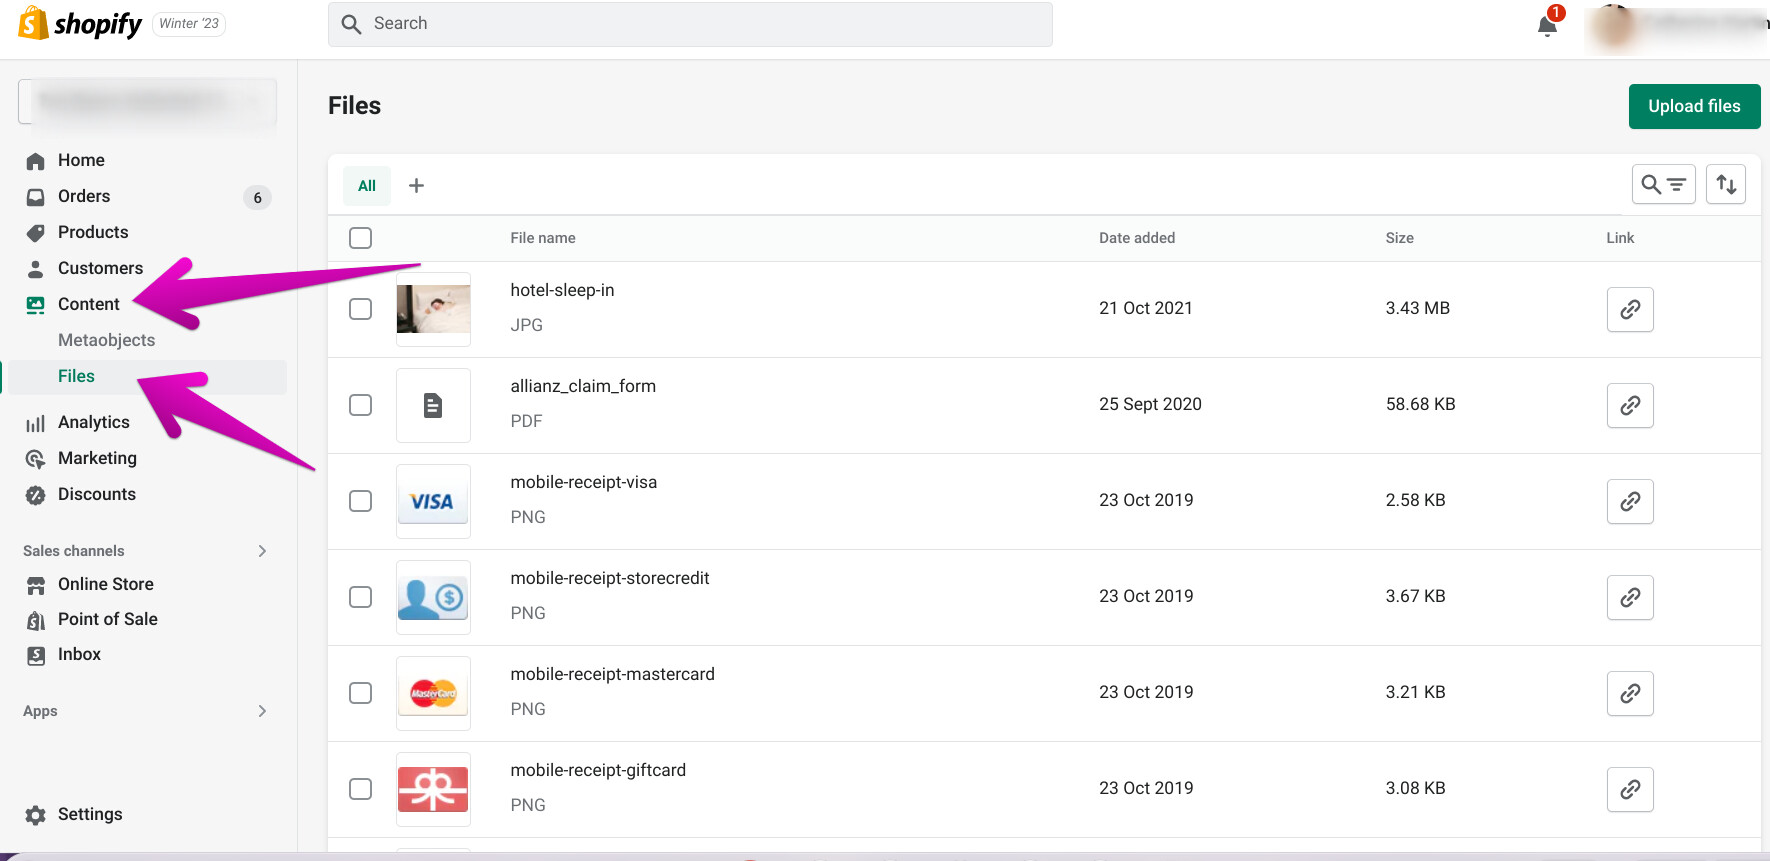Switch to the All files tab
The height and width of the screenshot is (861, 1770).
pyautogui.click(x=367, y=186)
